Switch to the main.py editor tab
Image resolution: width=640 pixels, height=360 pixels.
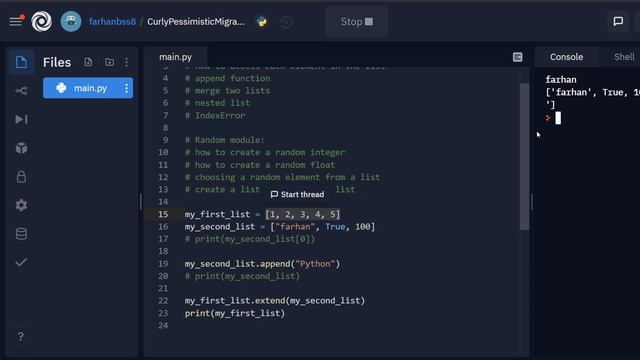pyautogui.click(x=176, y=57)
